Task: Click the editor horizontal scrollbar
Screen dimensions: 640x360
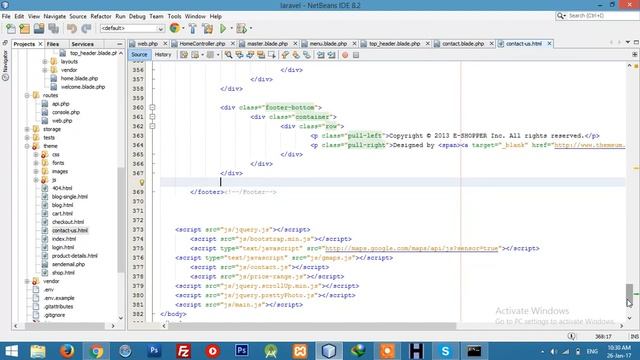Action: [x=311, y=326]
